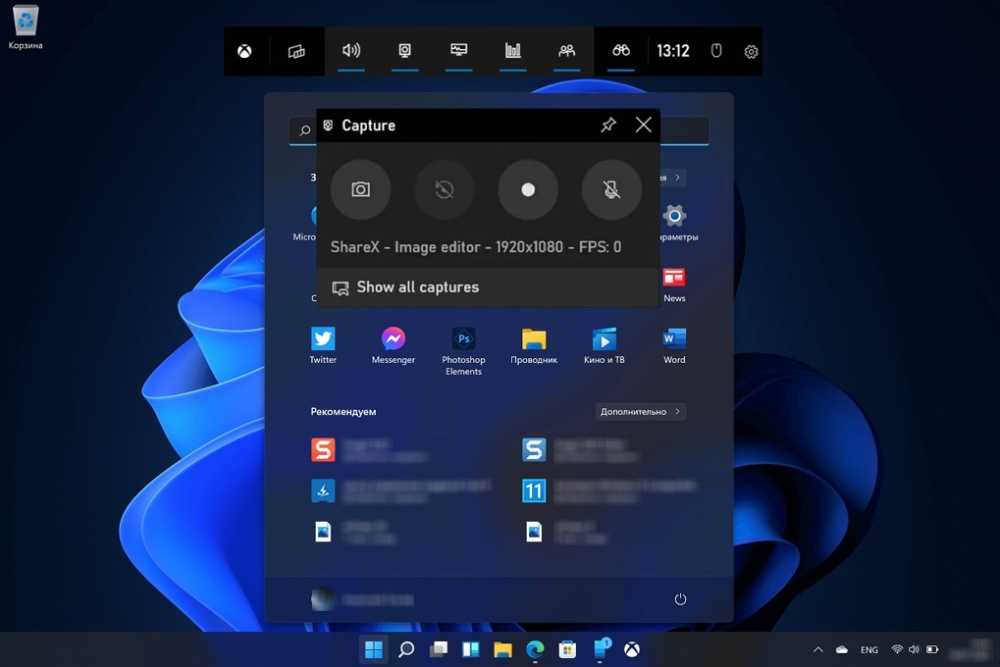Pin the Capture widget
Screen dimensions: 1000x667
click(608, 125)
